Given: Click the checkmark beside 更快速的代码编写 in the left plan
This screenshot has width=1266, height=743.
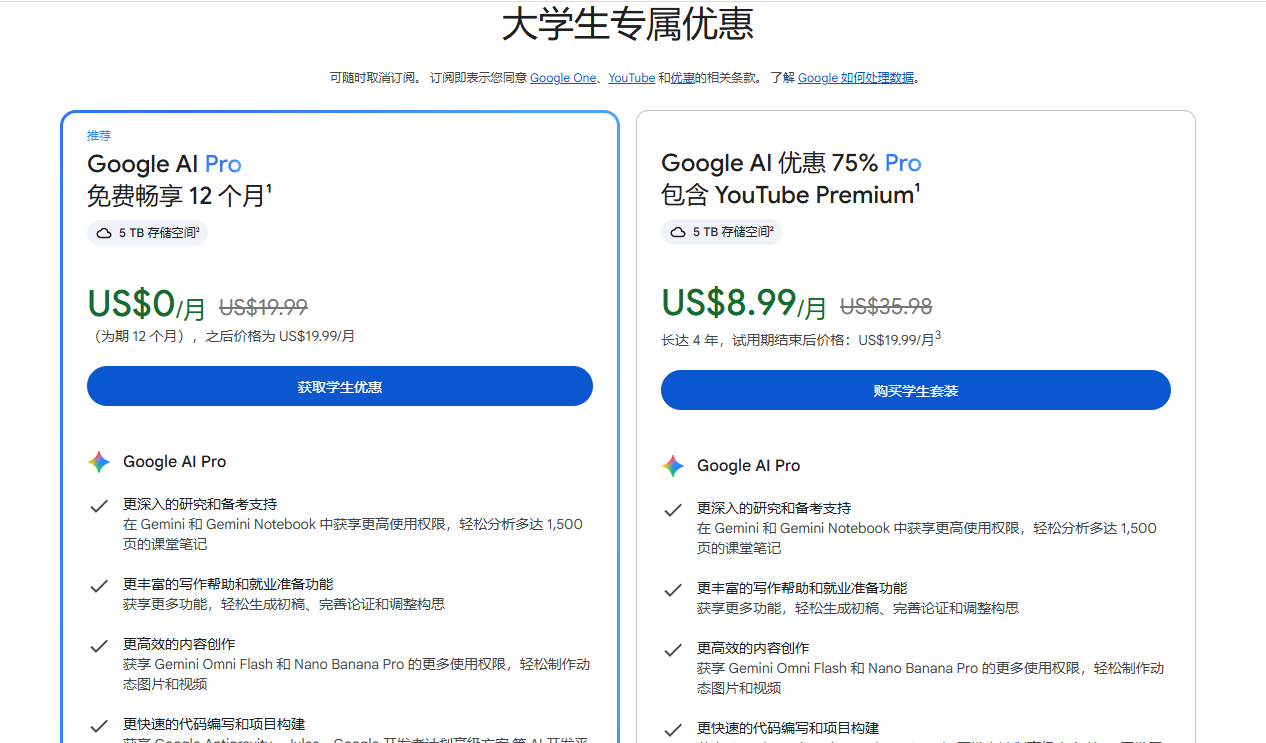Looking at the screenshot, I should 99,726.
